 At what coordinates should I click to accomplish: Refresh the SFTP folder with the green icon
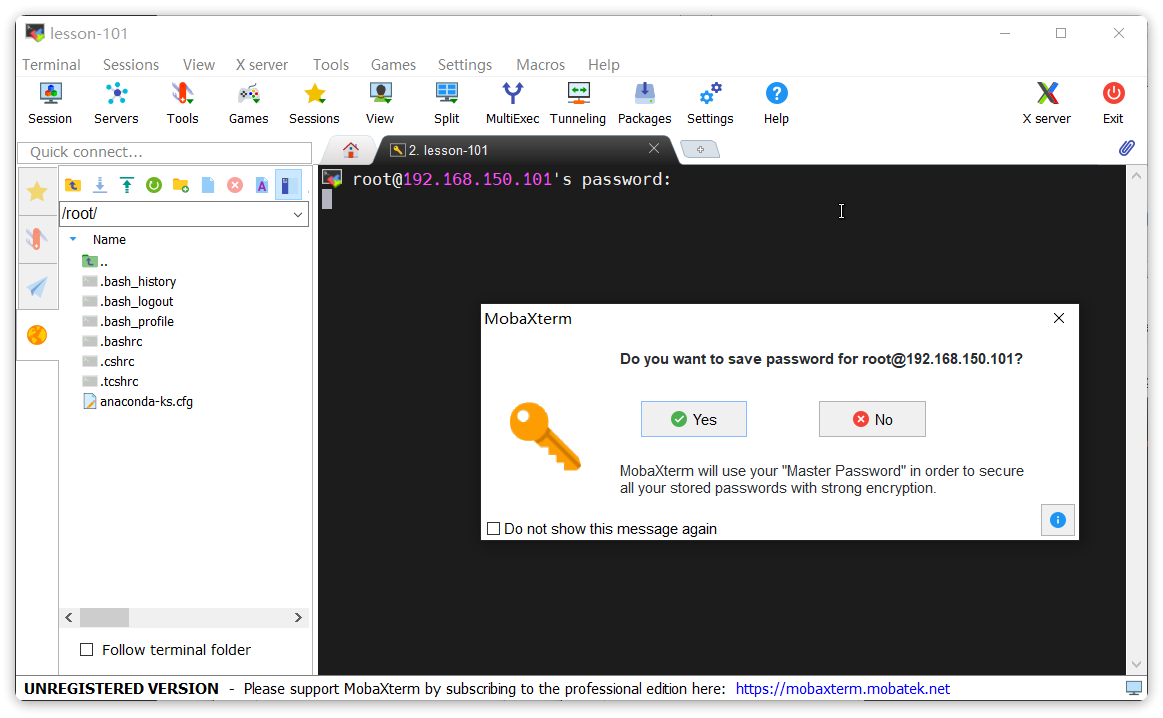(x=154, y=185)
